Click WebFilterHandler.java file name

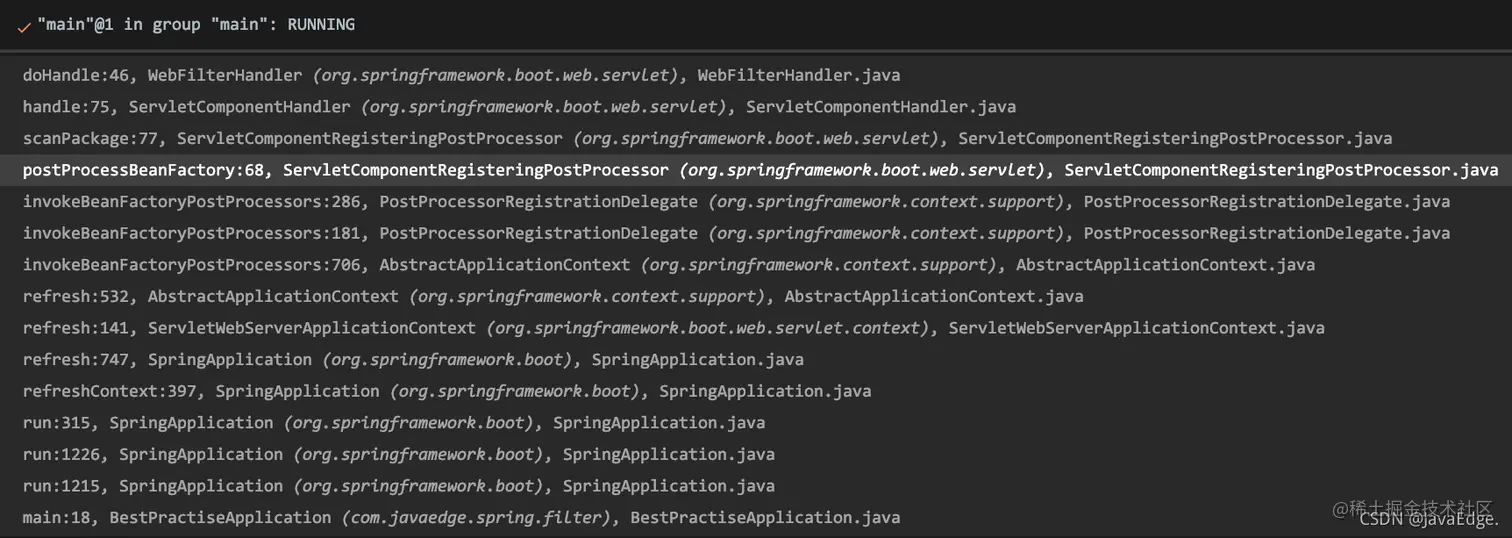[x=799, y=75]
